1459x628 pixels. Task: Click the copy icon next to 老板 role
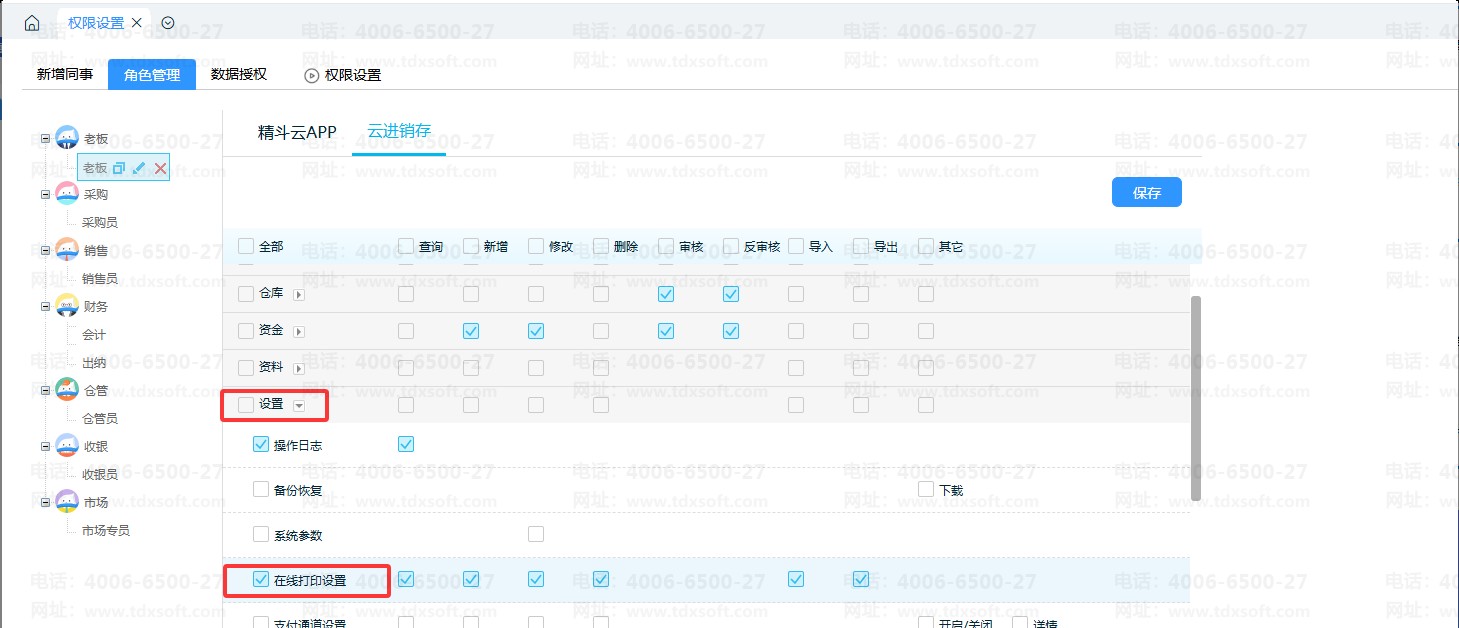pos(119,168)
